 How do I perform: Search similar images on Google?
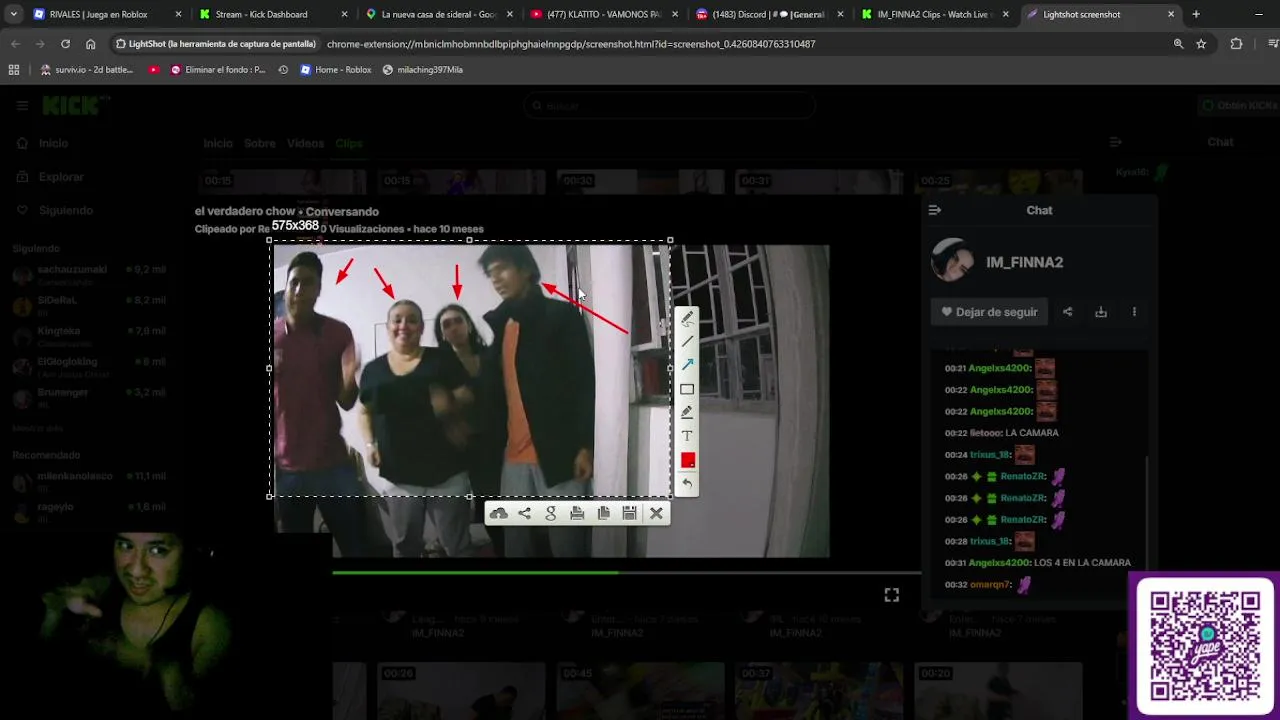point(550,513)
